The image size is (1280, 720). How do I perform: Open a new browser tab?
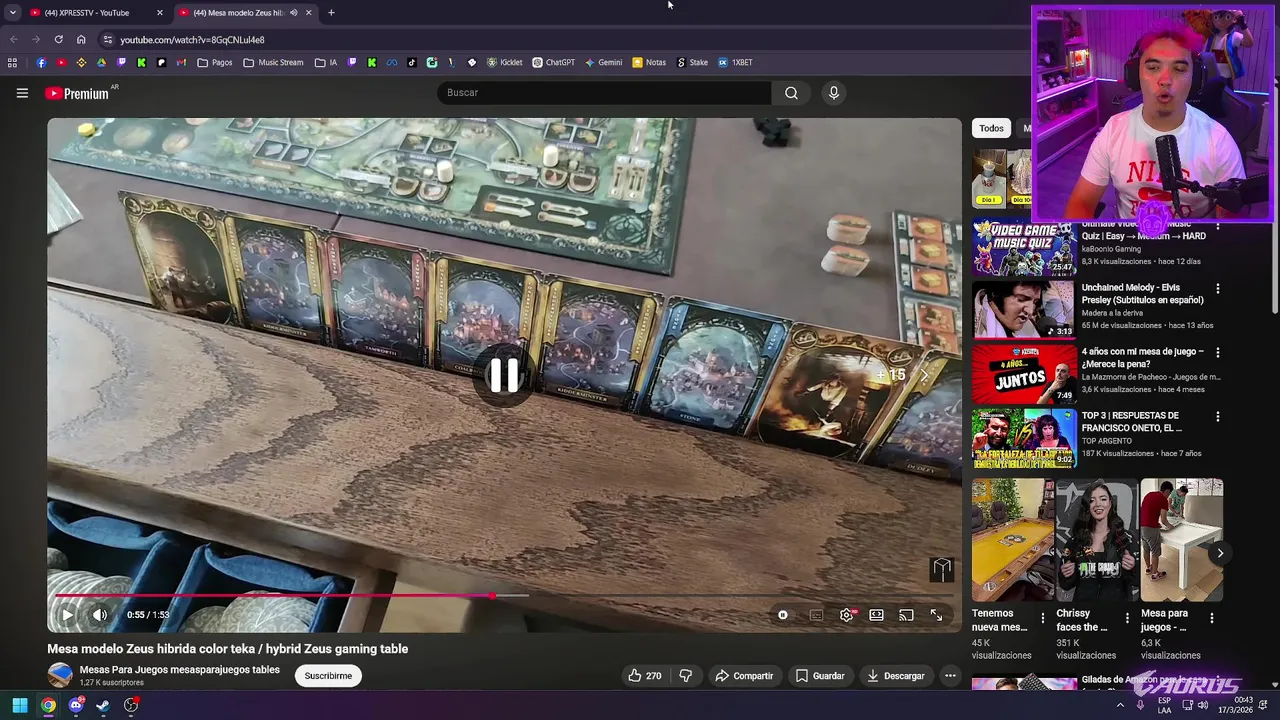[x=331, y=13]
